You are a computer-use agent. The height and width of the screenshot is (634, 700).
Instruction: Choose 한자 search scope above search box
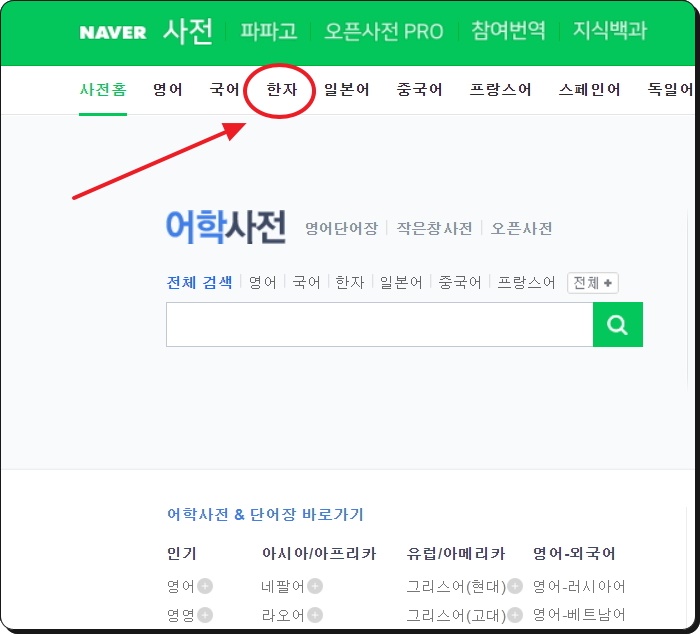coord(350,283)
